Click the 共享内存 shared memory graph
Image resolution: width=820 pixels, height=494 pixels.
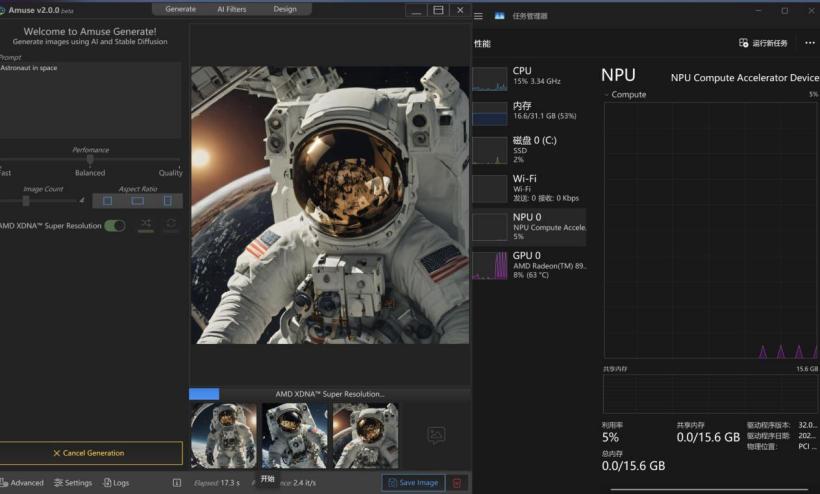click(x=711, y=394)
